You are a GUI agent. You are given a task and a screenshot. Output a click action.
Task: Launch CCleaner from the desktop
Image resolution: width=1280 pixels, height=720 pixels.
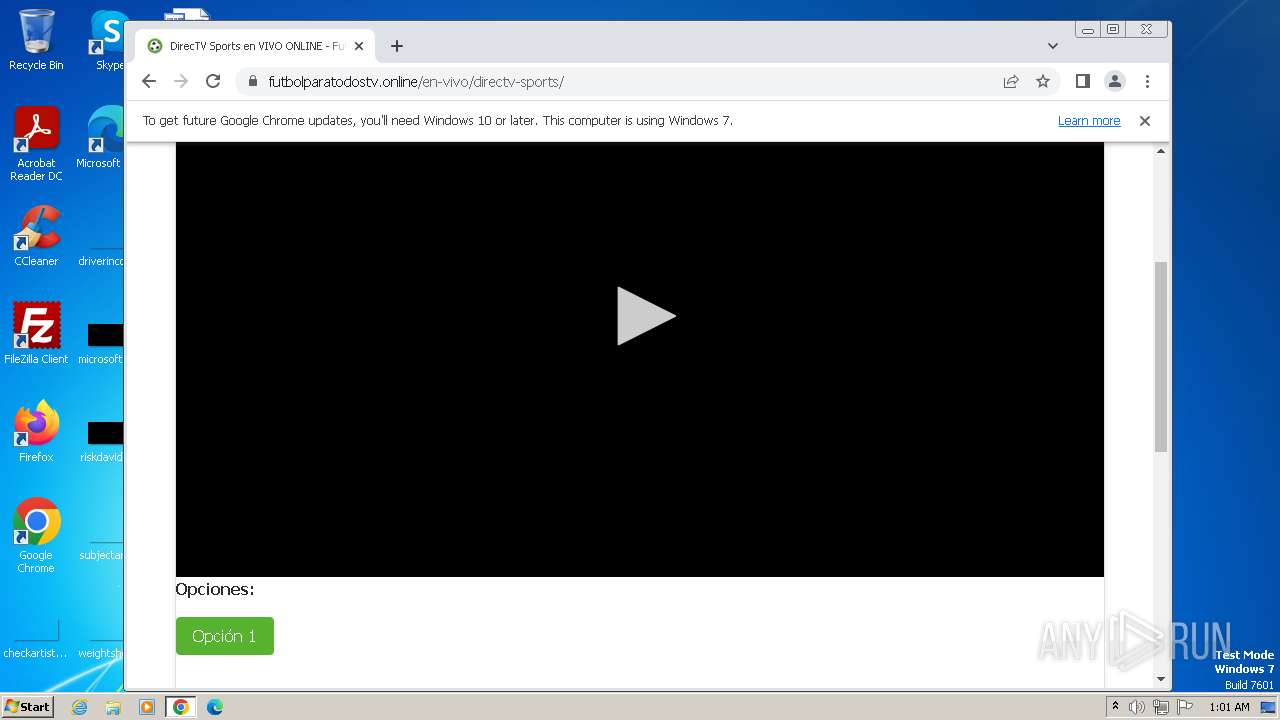(x=36, y=236)
